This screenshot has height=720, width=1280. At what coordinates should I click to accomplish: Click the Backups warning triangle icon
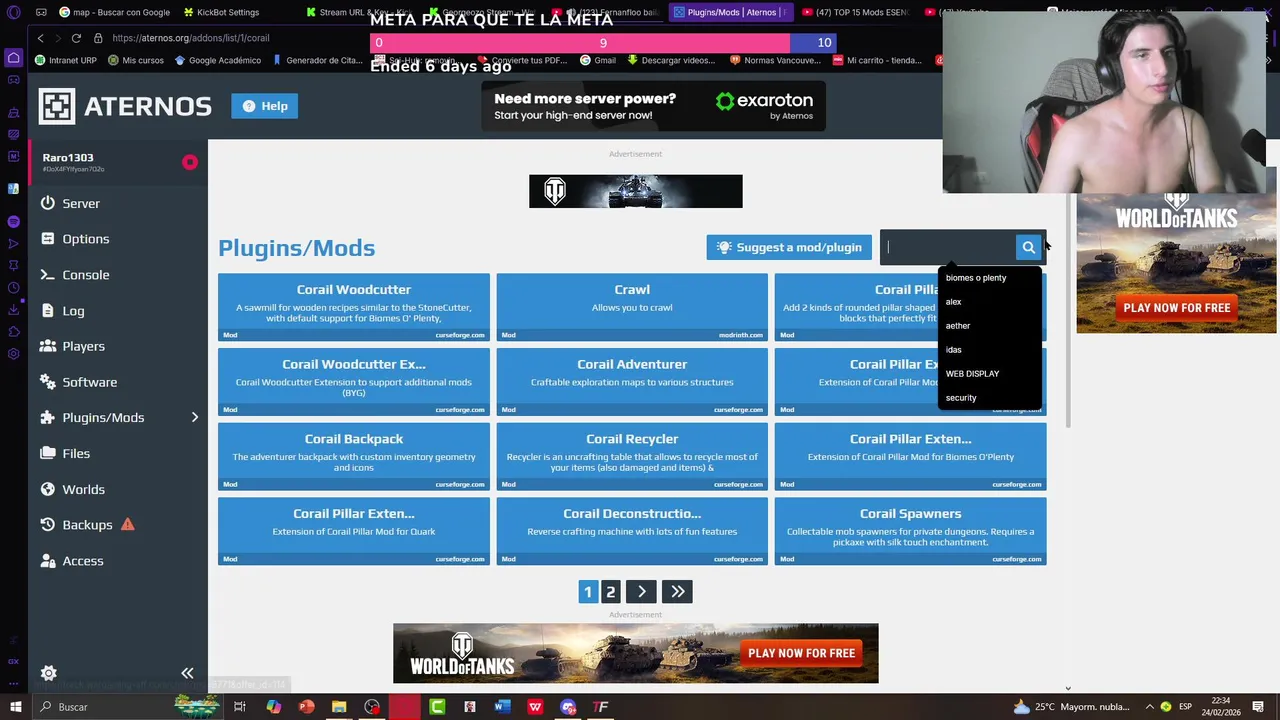point(127,524)
